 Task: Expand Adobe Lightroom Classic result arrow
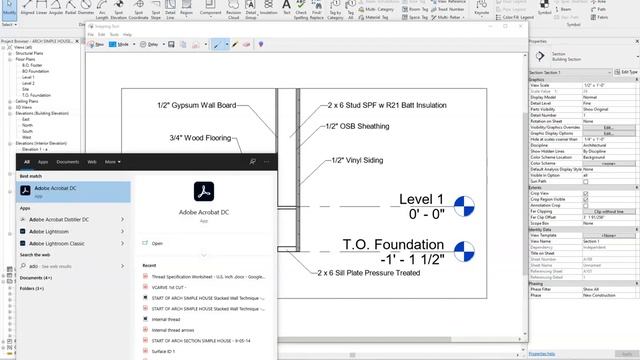point(122,243)
